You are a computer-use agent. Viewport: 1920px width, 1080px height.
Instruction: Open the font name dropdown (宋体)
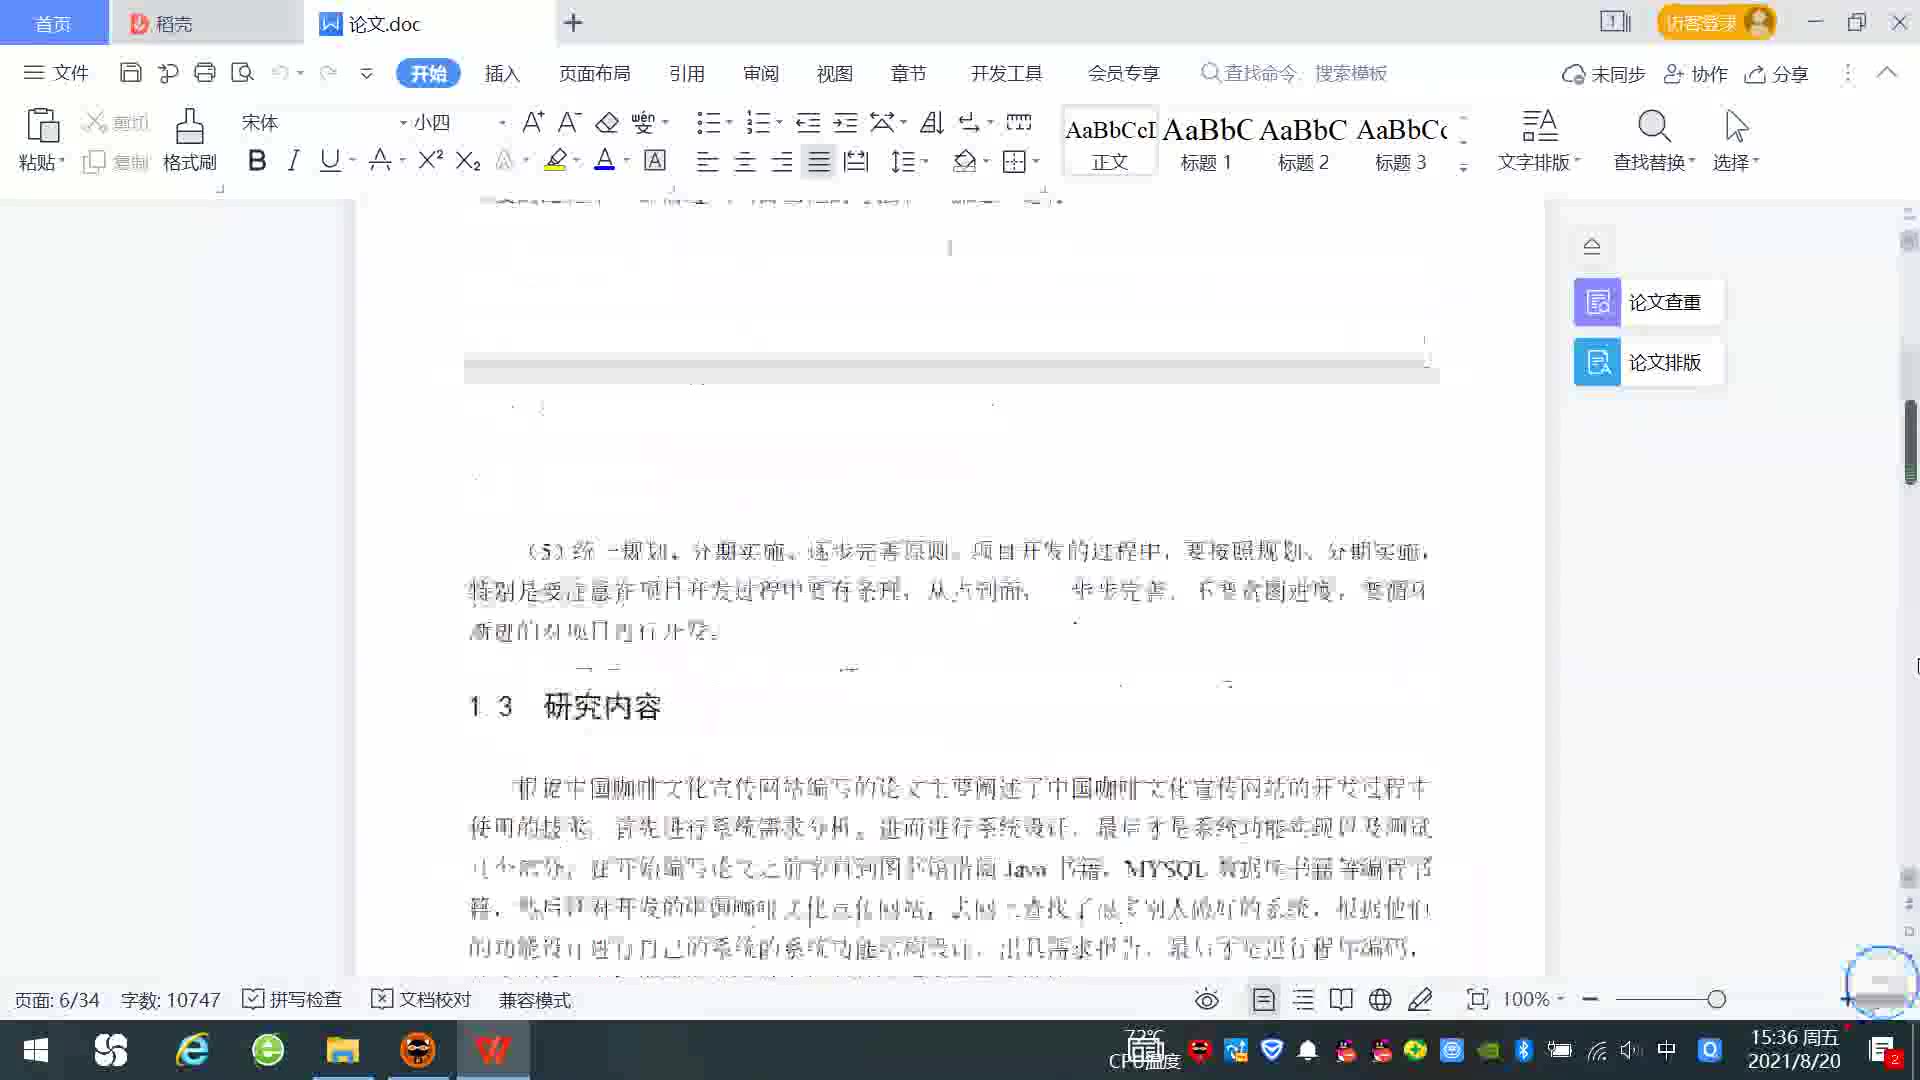coord(403,122)
